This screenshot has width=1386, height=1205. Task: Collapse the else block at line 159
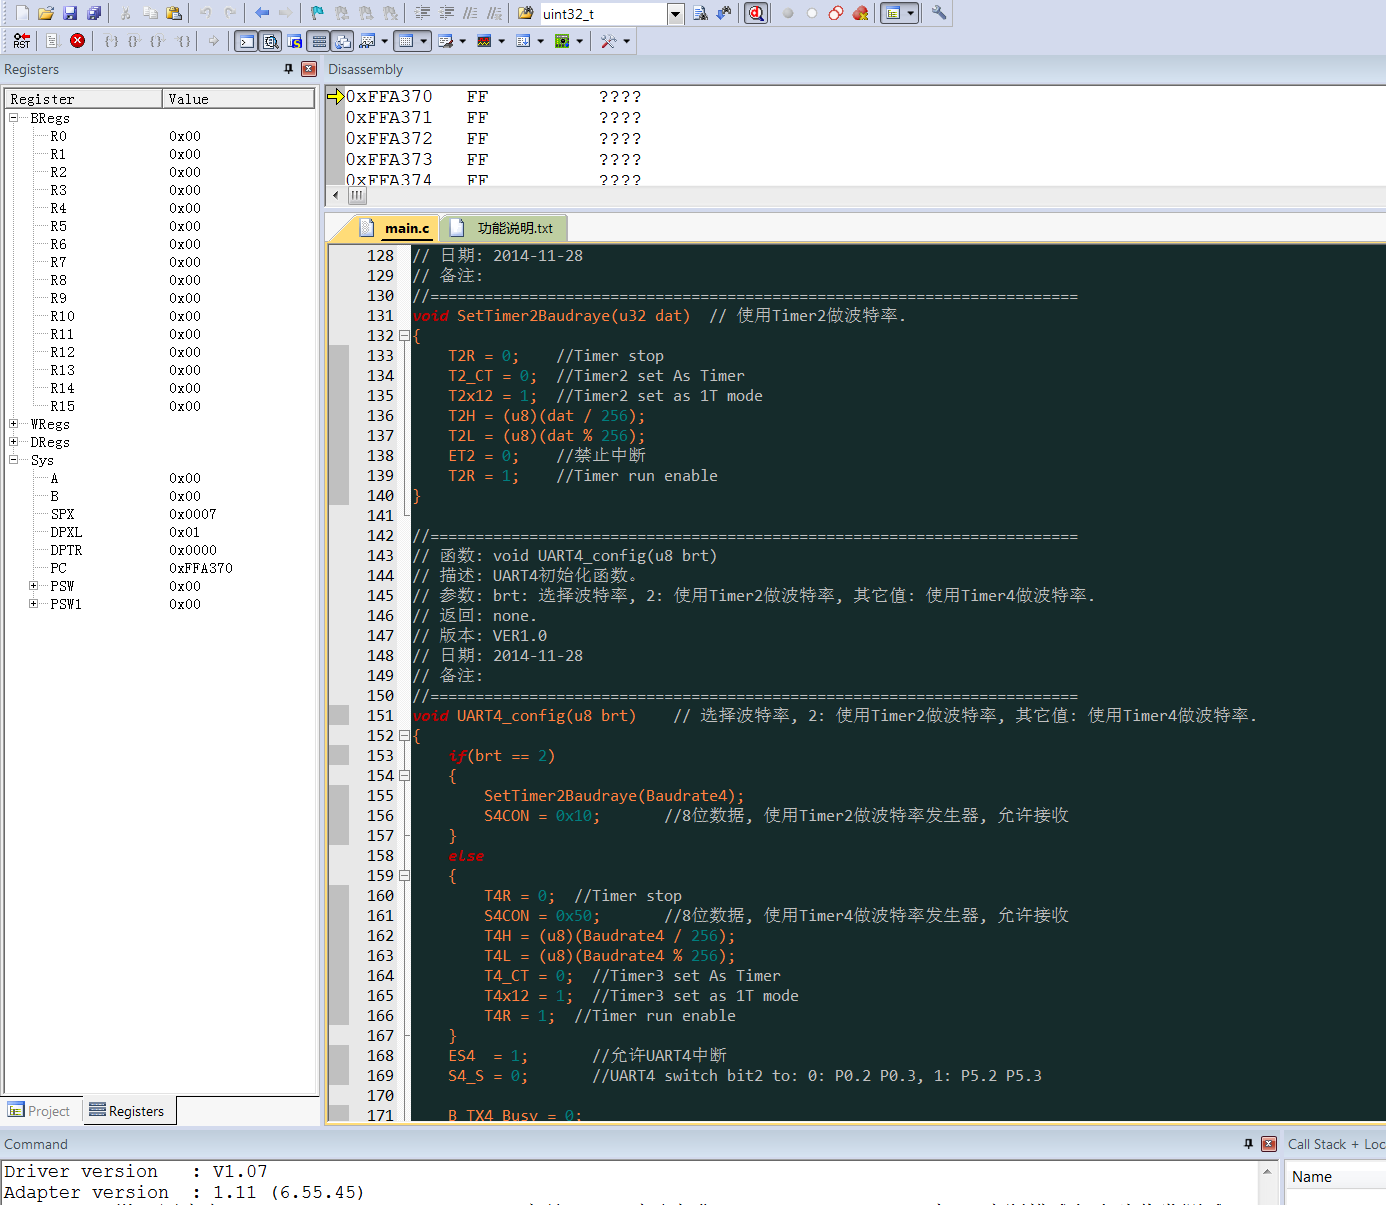[404, 876]
